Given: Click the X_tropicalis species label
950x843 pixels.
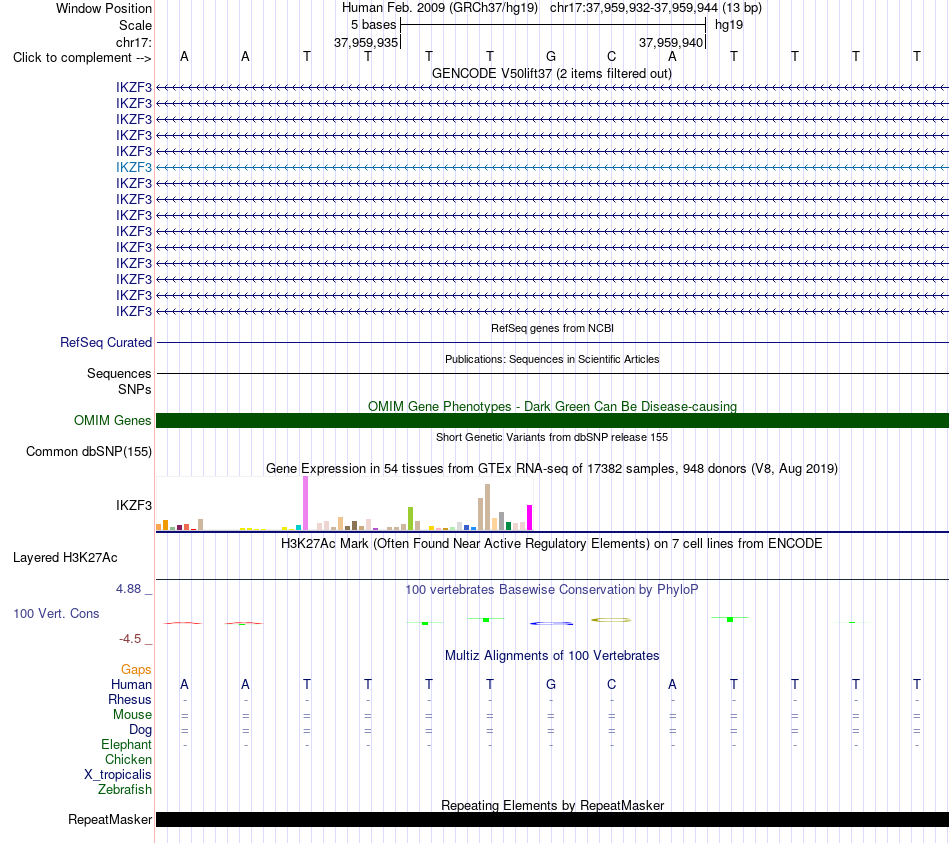Looking at the screenshot, I should coord(118,775).
